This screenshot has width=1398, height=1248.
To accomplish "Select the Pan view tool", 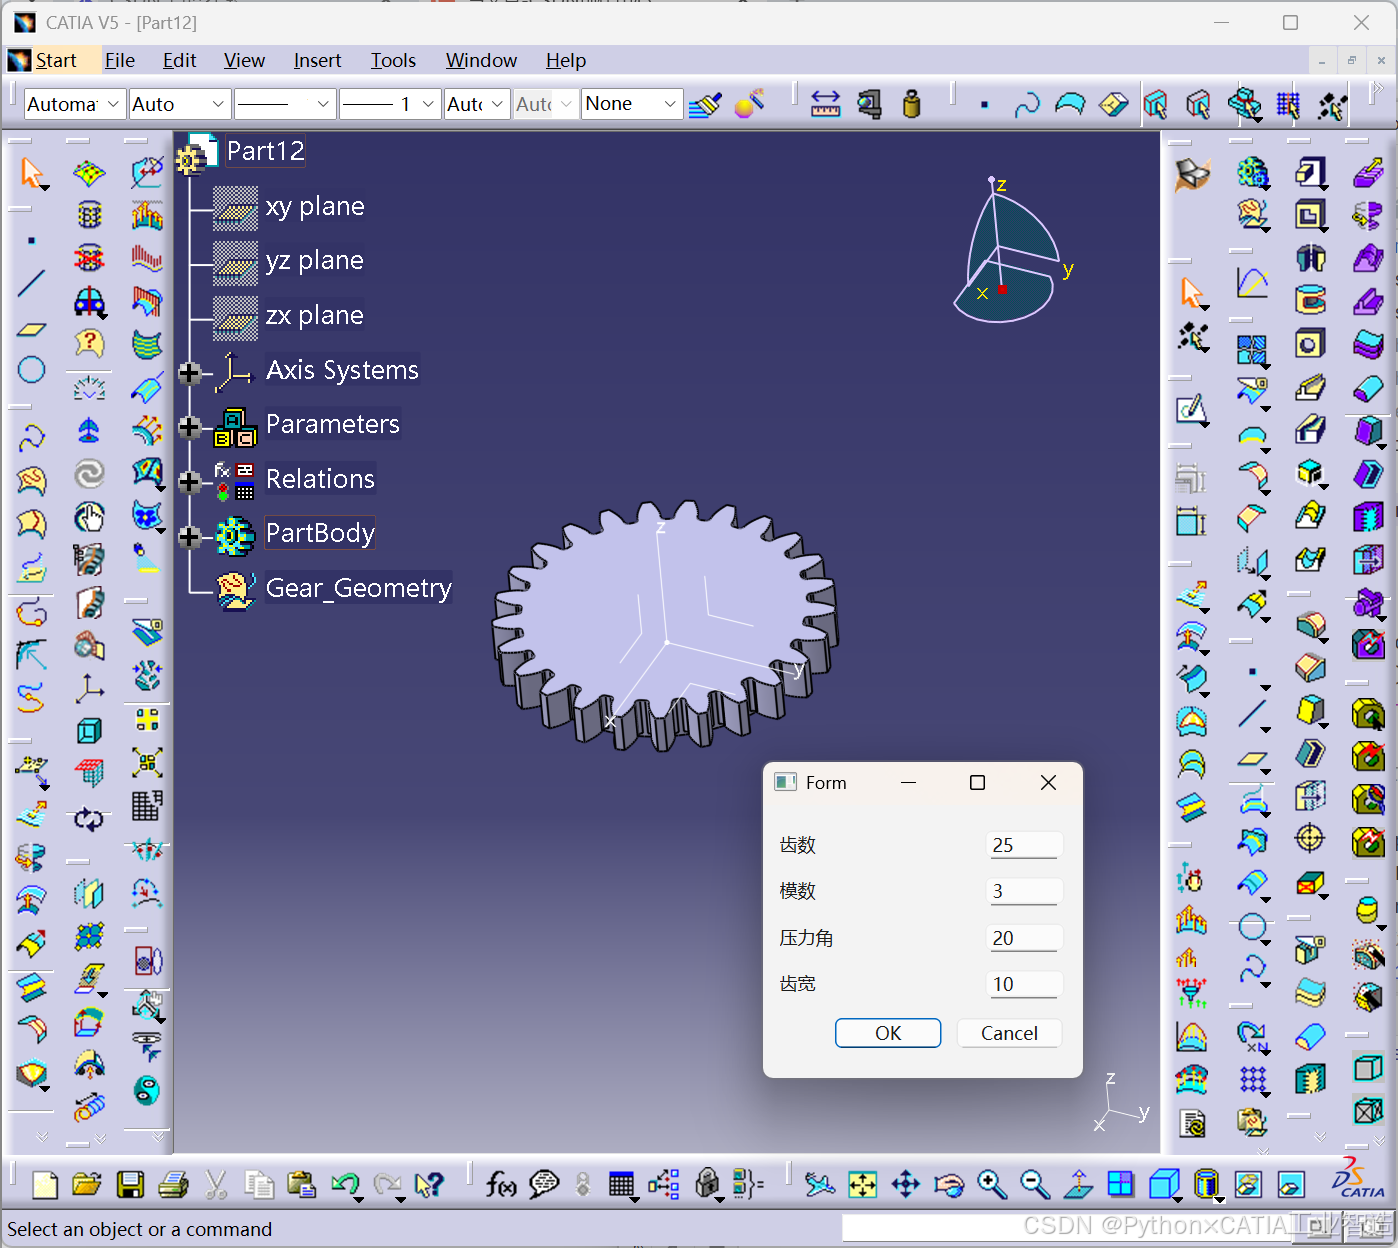I will [x=905, y=1185].
